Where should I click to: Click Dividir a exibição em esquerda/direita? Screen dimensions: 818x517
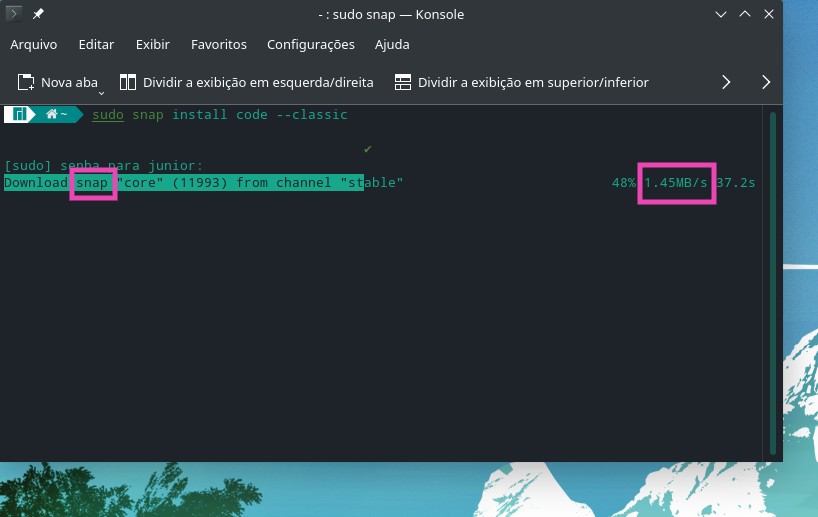(258, 82)
